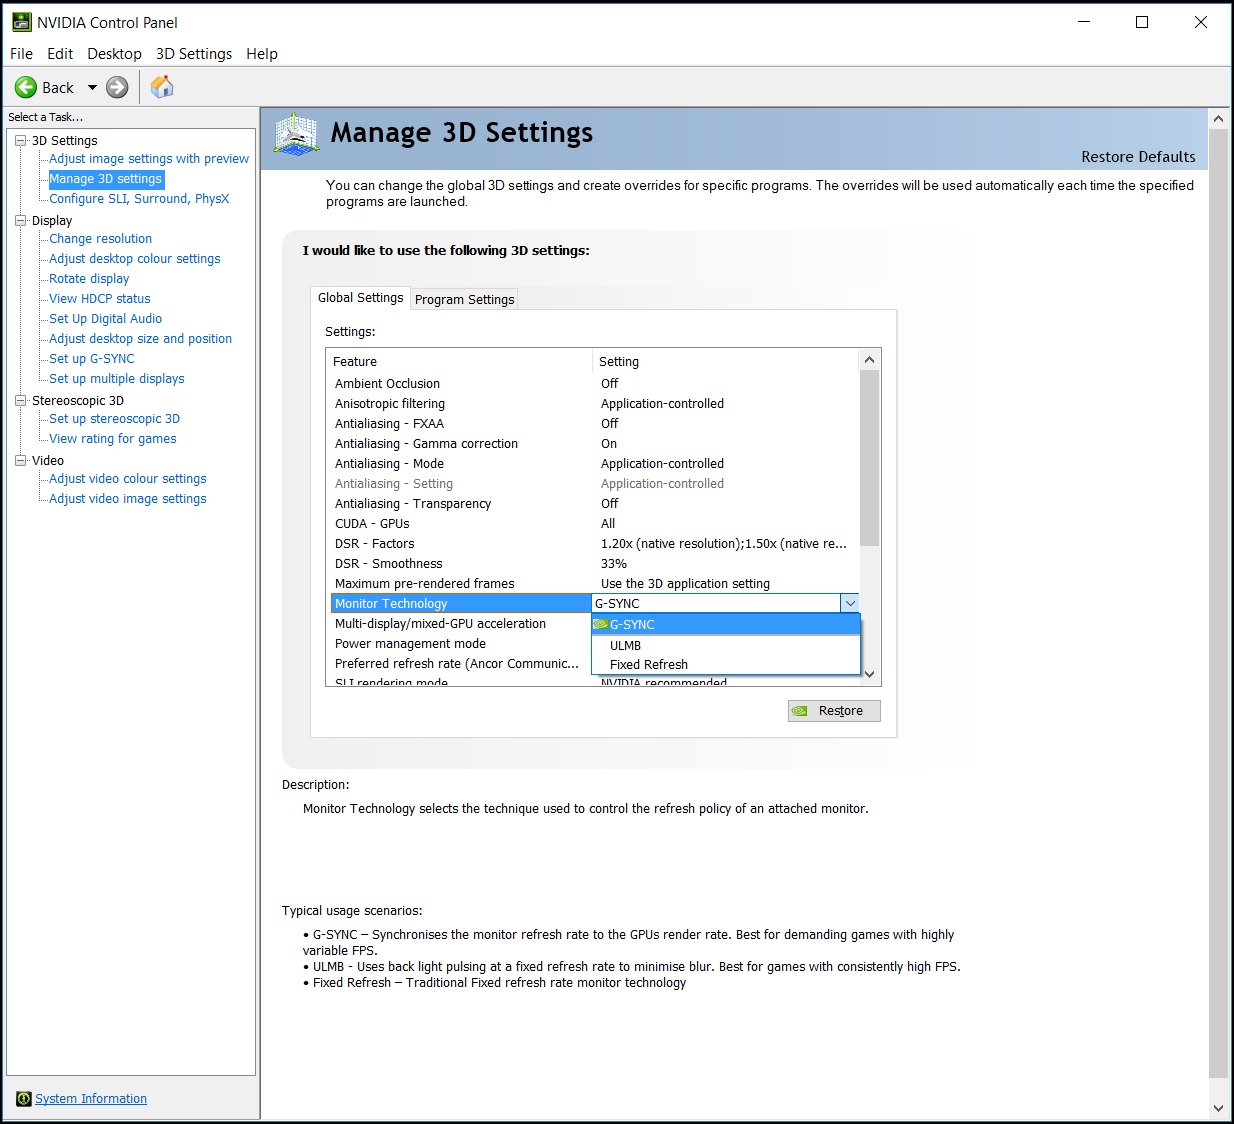The image size is (1234, 1124).
Task: Click the main page scroll-up arrow
Action: (x=1218, y=119)
